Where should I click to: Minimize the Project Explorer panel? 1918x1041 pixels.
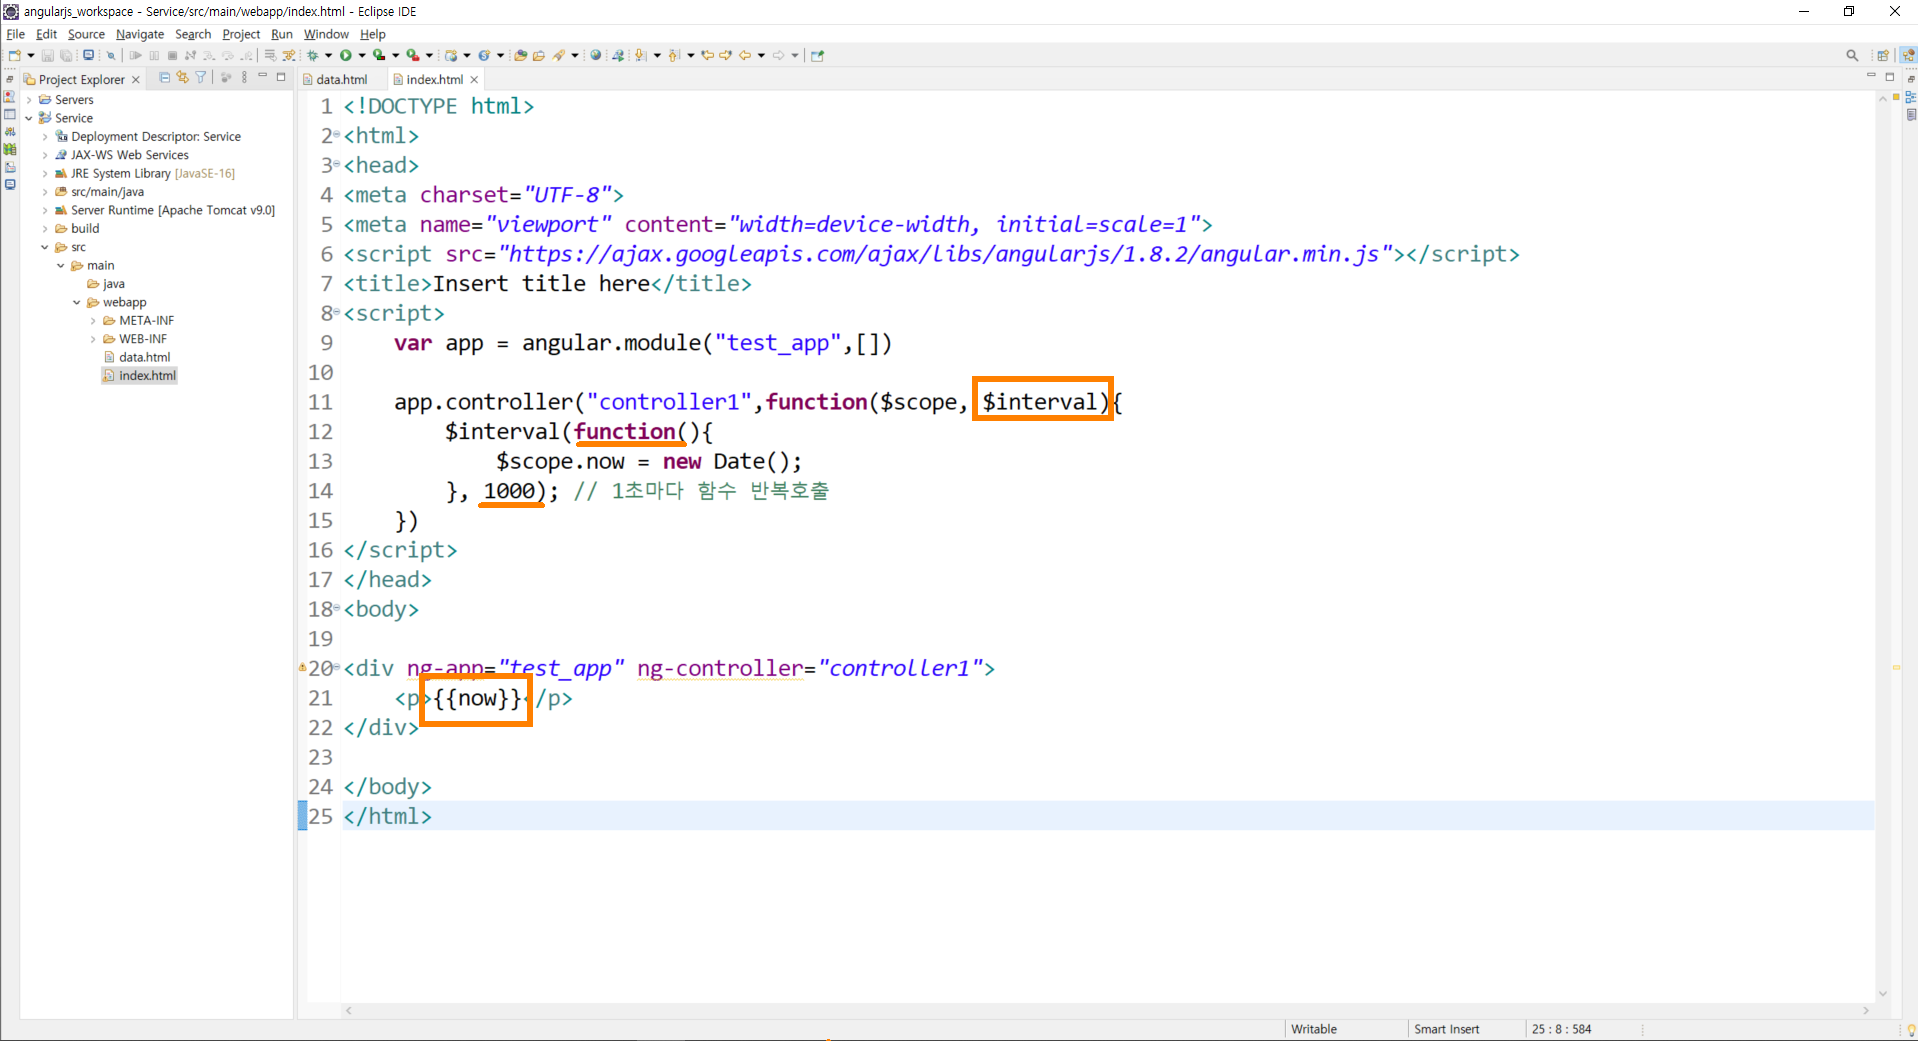pyautogui.click(x=263, y=77)
